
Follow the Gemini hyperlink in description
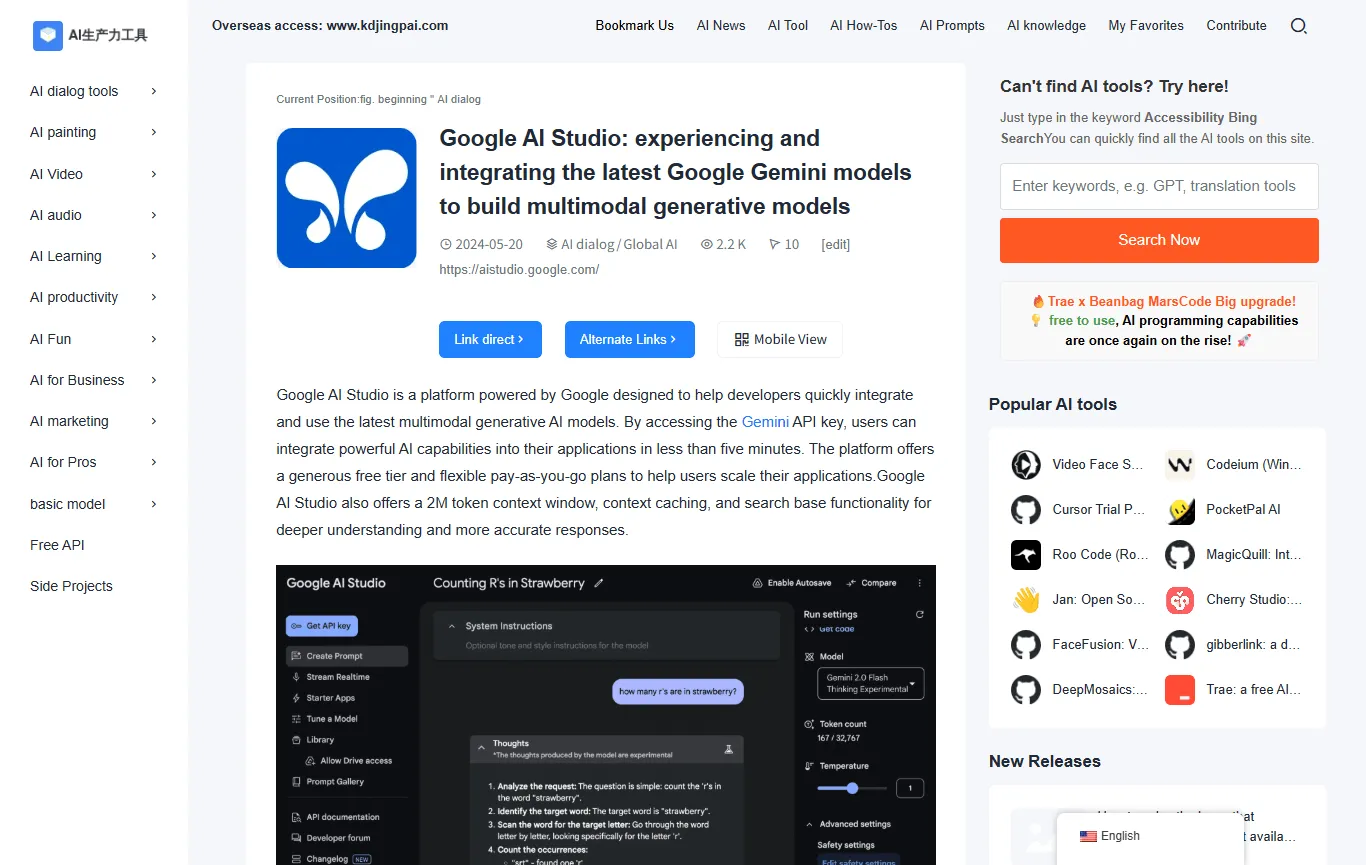coord(765,422)
